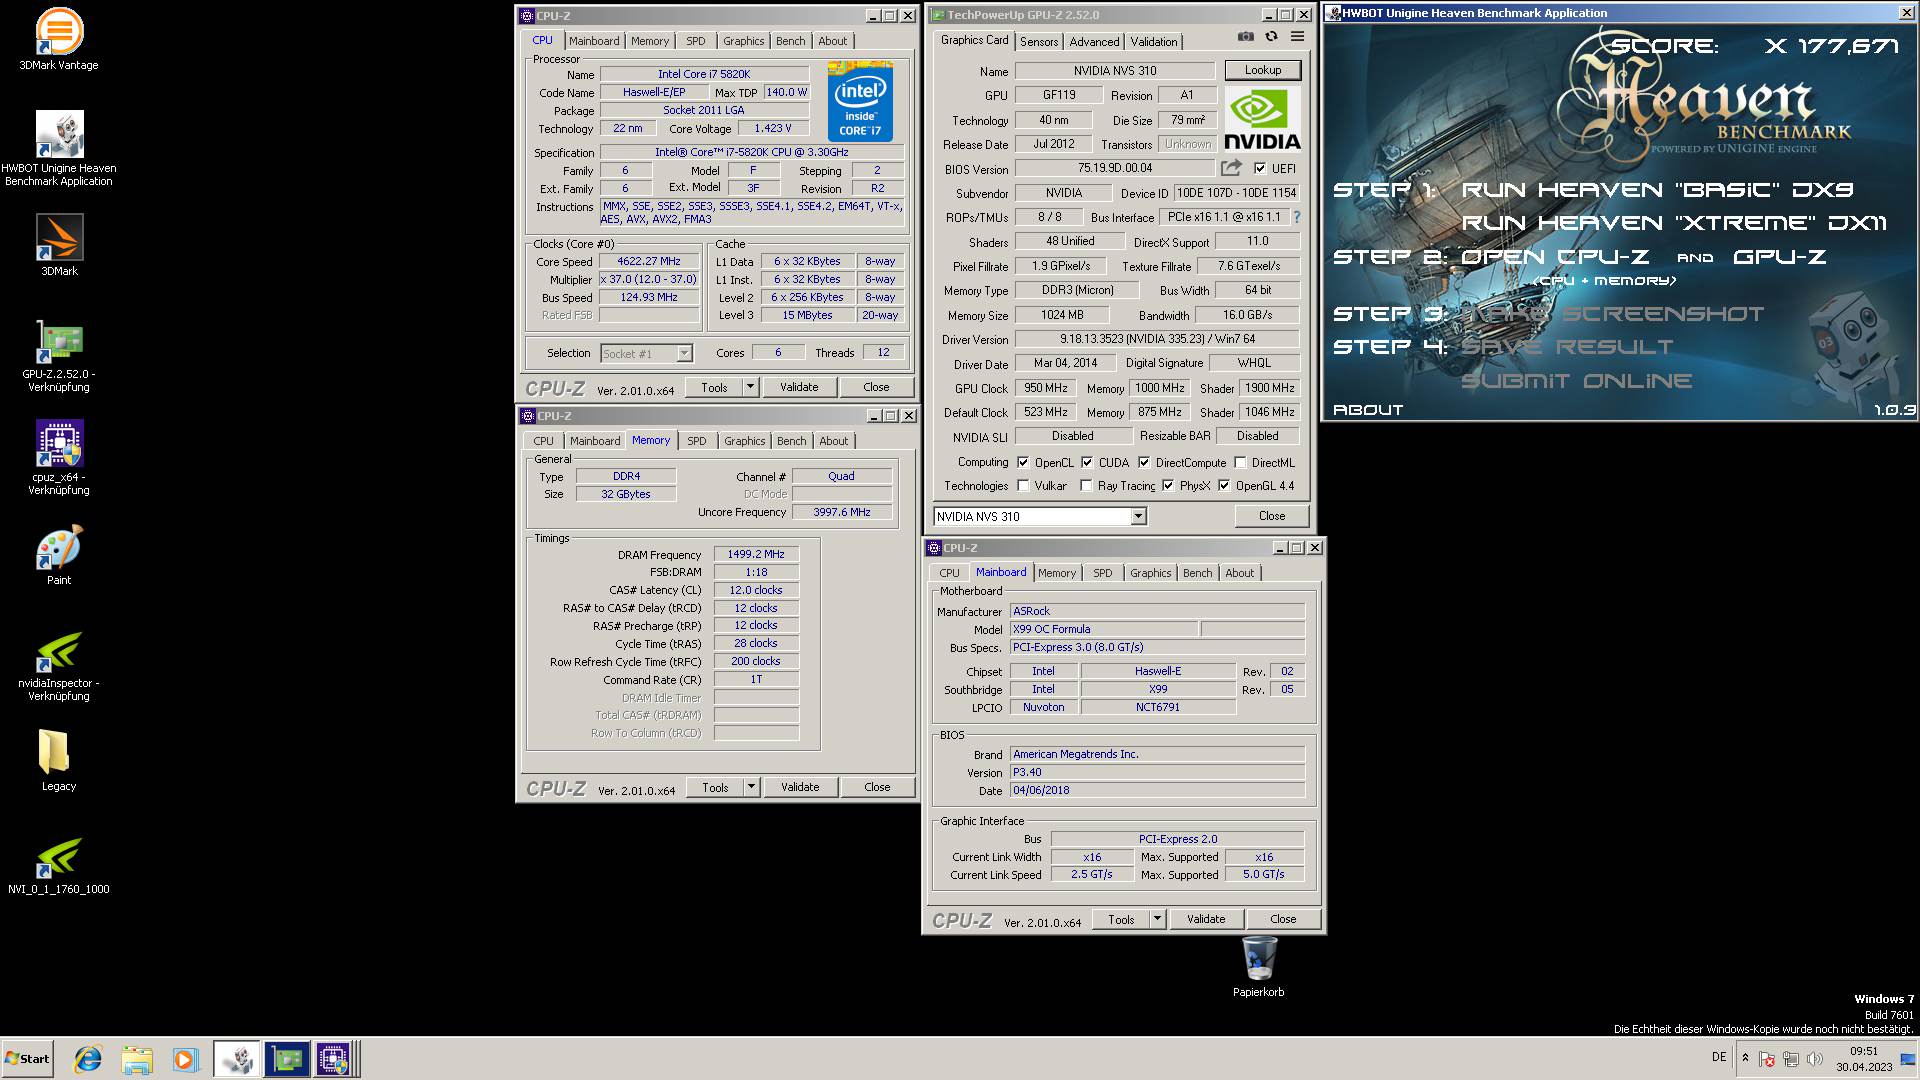This screenshot has width=1920, height=1080.
Task: Open Windows Media Player from taskbar
Action: pyautogui.click(x=185, y=1059)
